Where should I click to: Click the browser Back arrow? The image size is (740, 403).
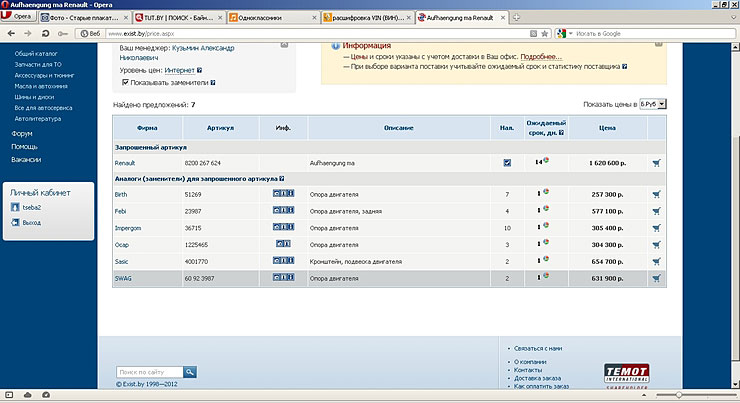coord(11,34)
